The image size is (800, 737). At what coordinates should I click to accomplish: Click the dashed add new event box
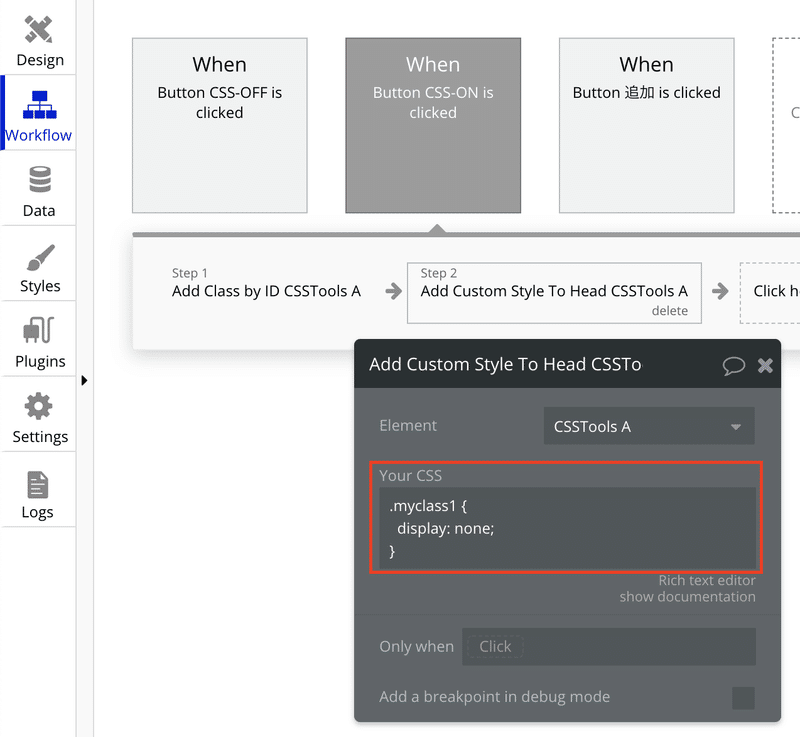tap(786, 125)
